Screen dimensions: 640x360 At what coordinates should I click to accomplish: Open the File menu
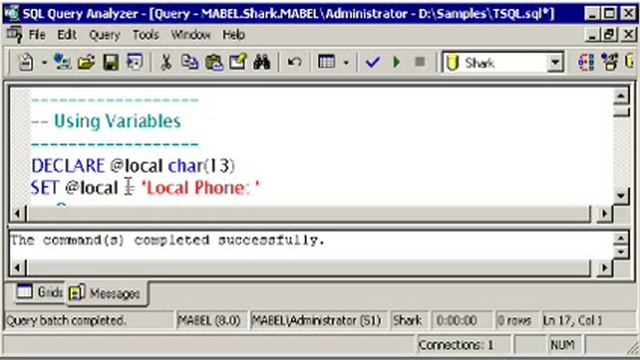(37, 35)
